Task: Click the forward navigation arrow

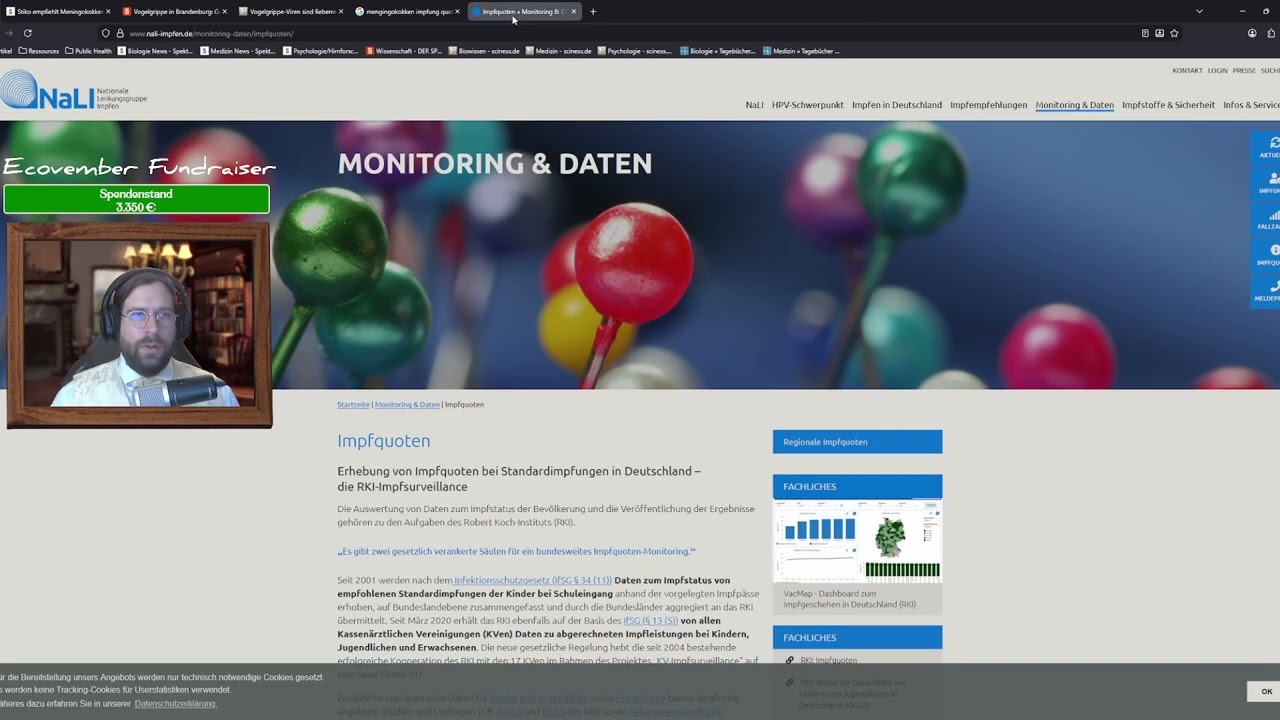Action: [x=9, y=33]
